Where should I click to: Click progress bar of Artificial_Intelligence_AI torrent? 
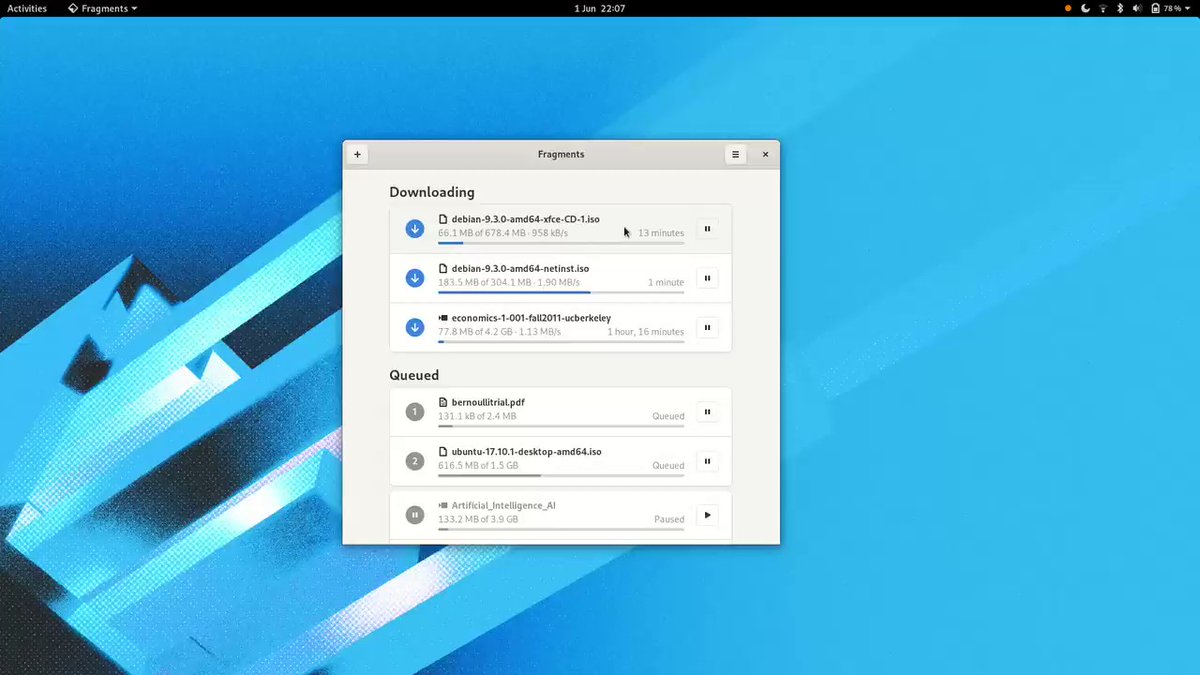click(x=561, y=529)
